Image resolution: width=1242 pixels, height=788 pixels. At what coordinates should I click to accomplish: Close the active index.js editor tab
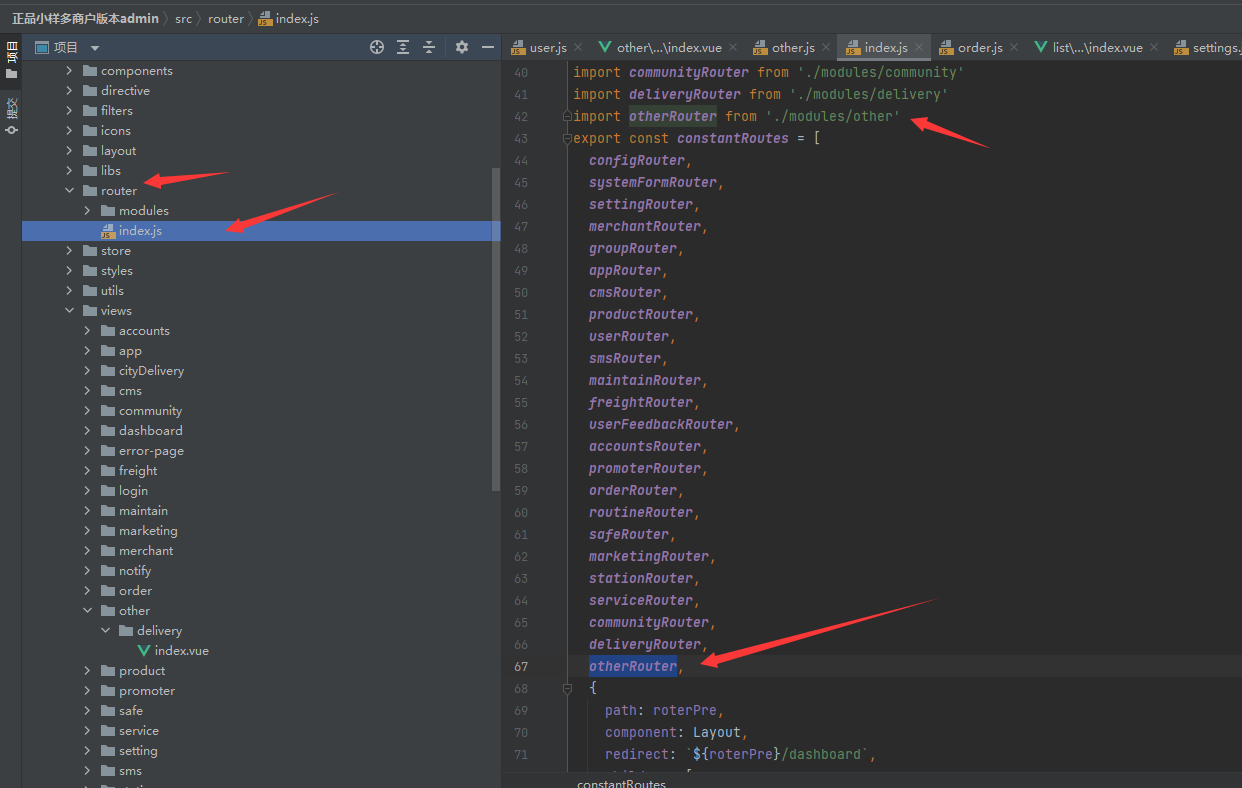(x=918, y=47)
